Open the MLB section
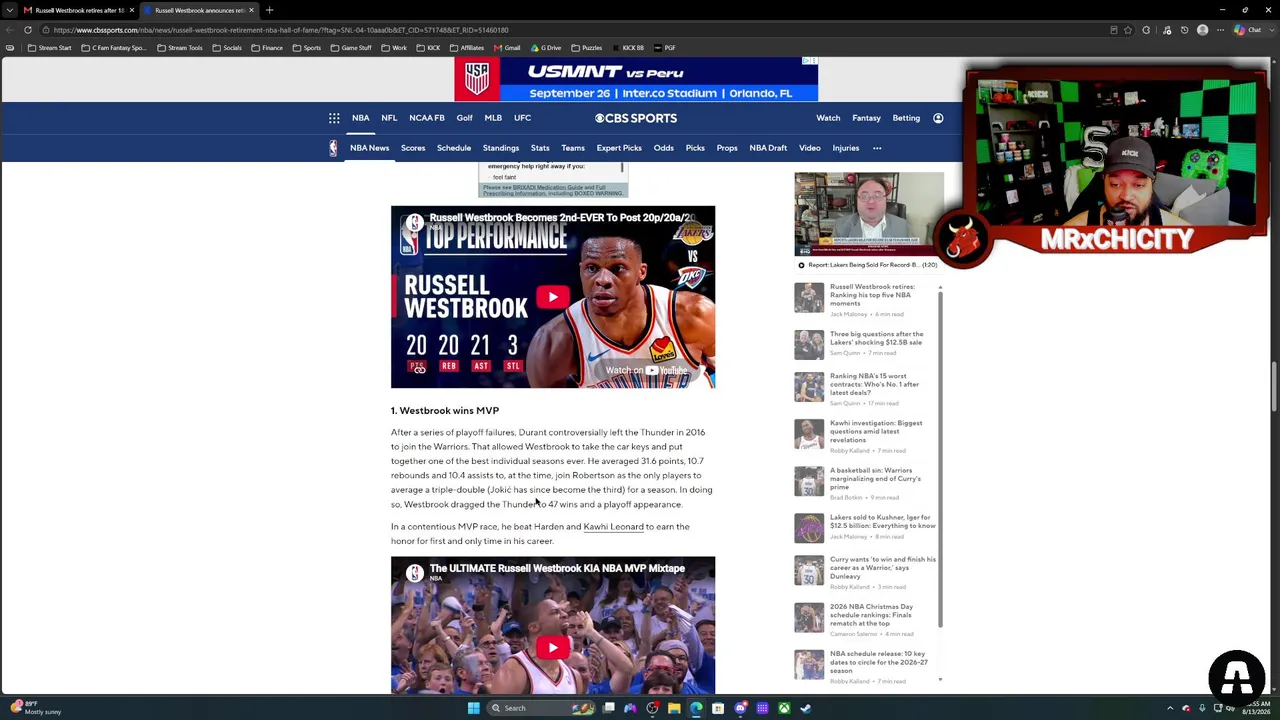This screenshot has height=720, width=1280. click(x=493, y=118)
